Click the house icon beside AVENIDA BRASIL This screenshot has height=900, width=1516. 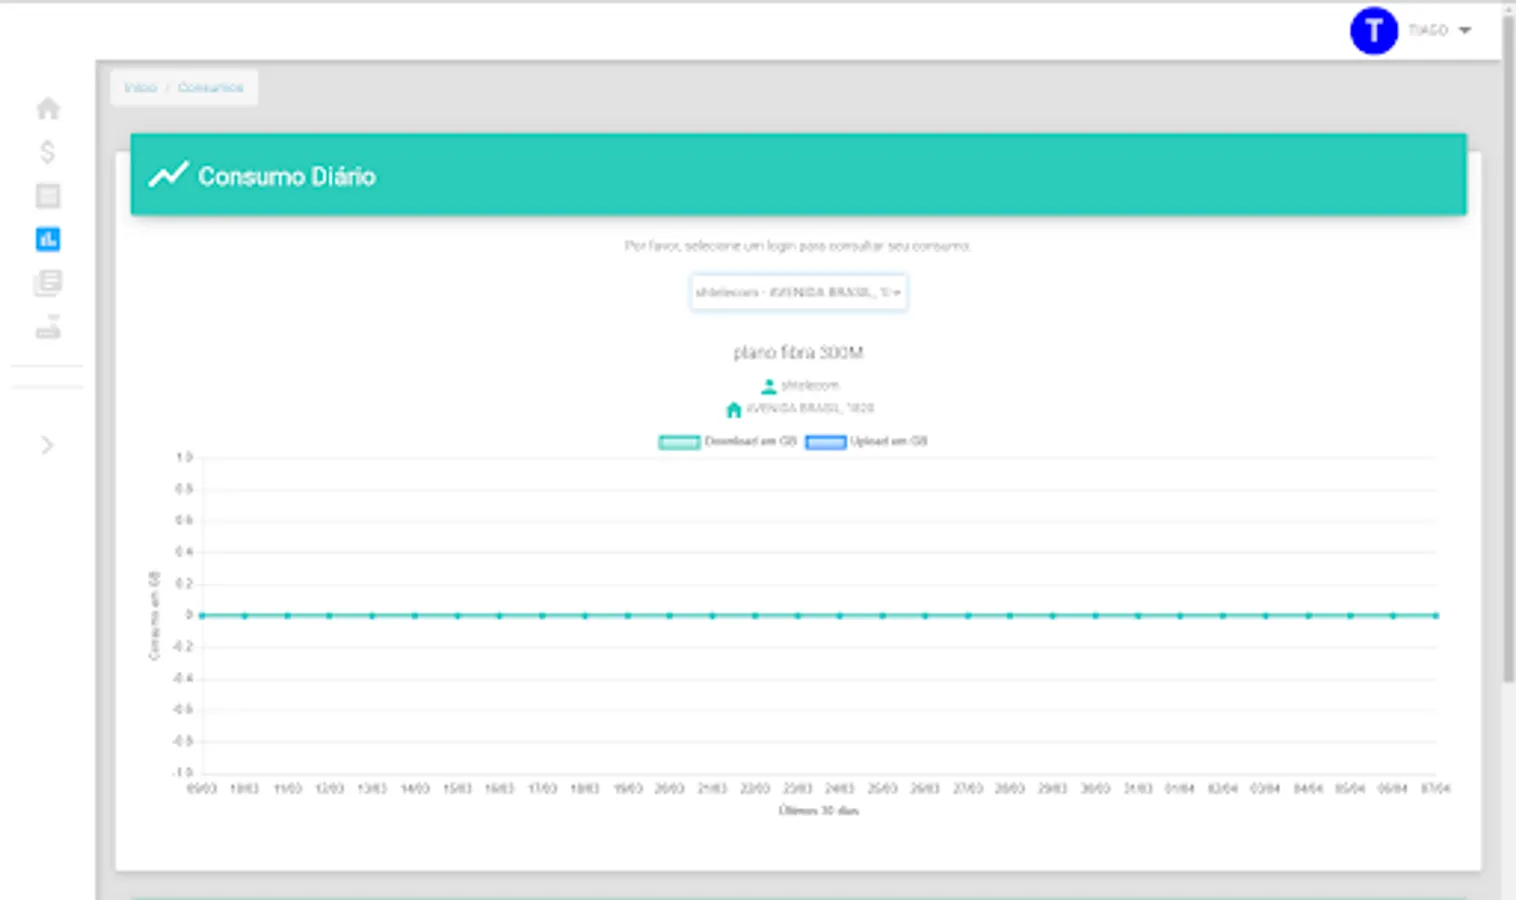click(733, 409)
